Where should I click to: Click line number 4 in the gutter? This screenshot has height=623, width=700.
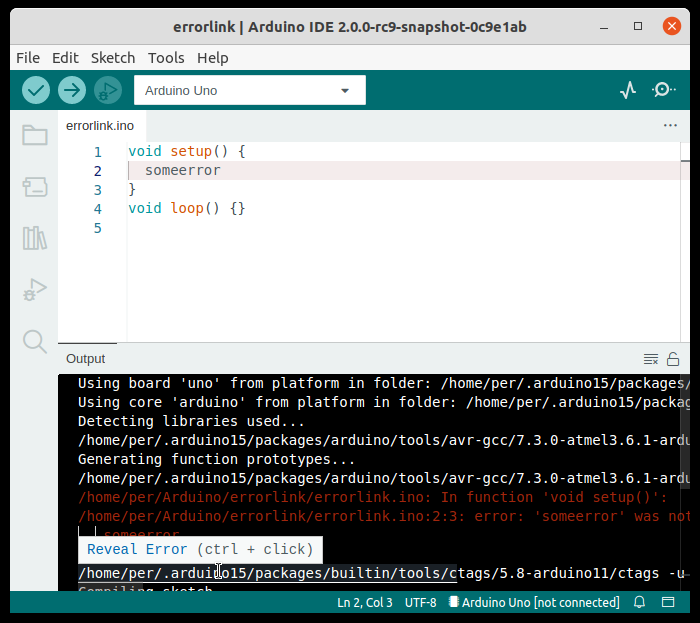click(98, 209)
